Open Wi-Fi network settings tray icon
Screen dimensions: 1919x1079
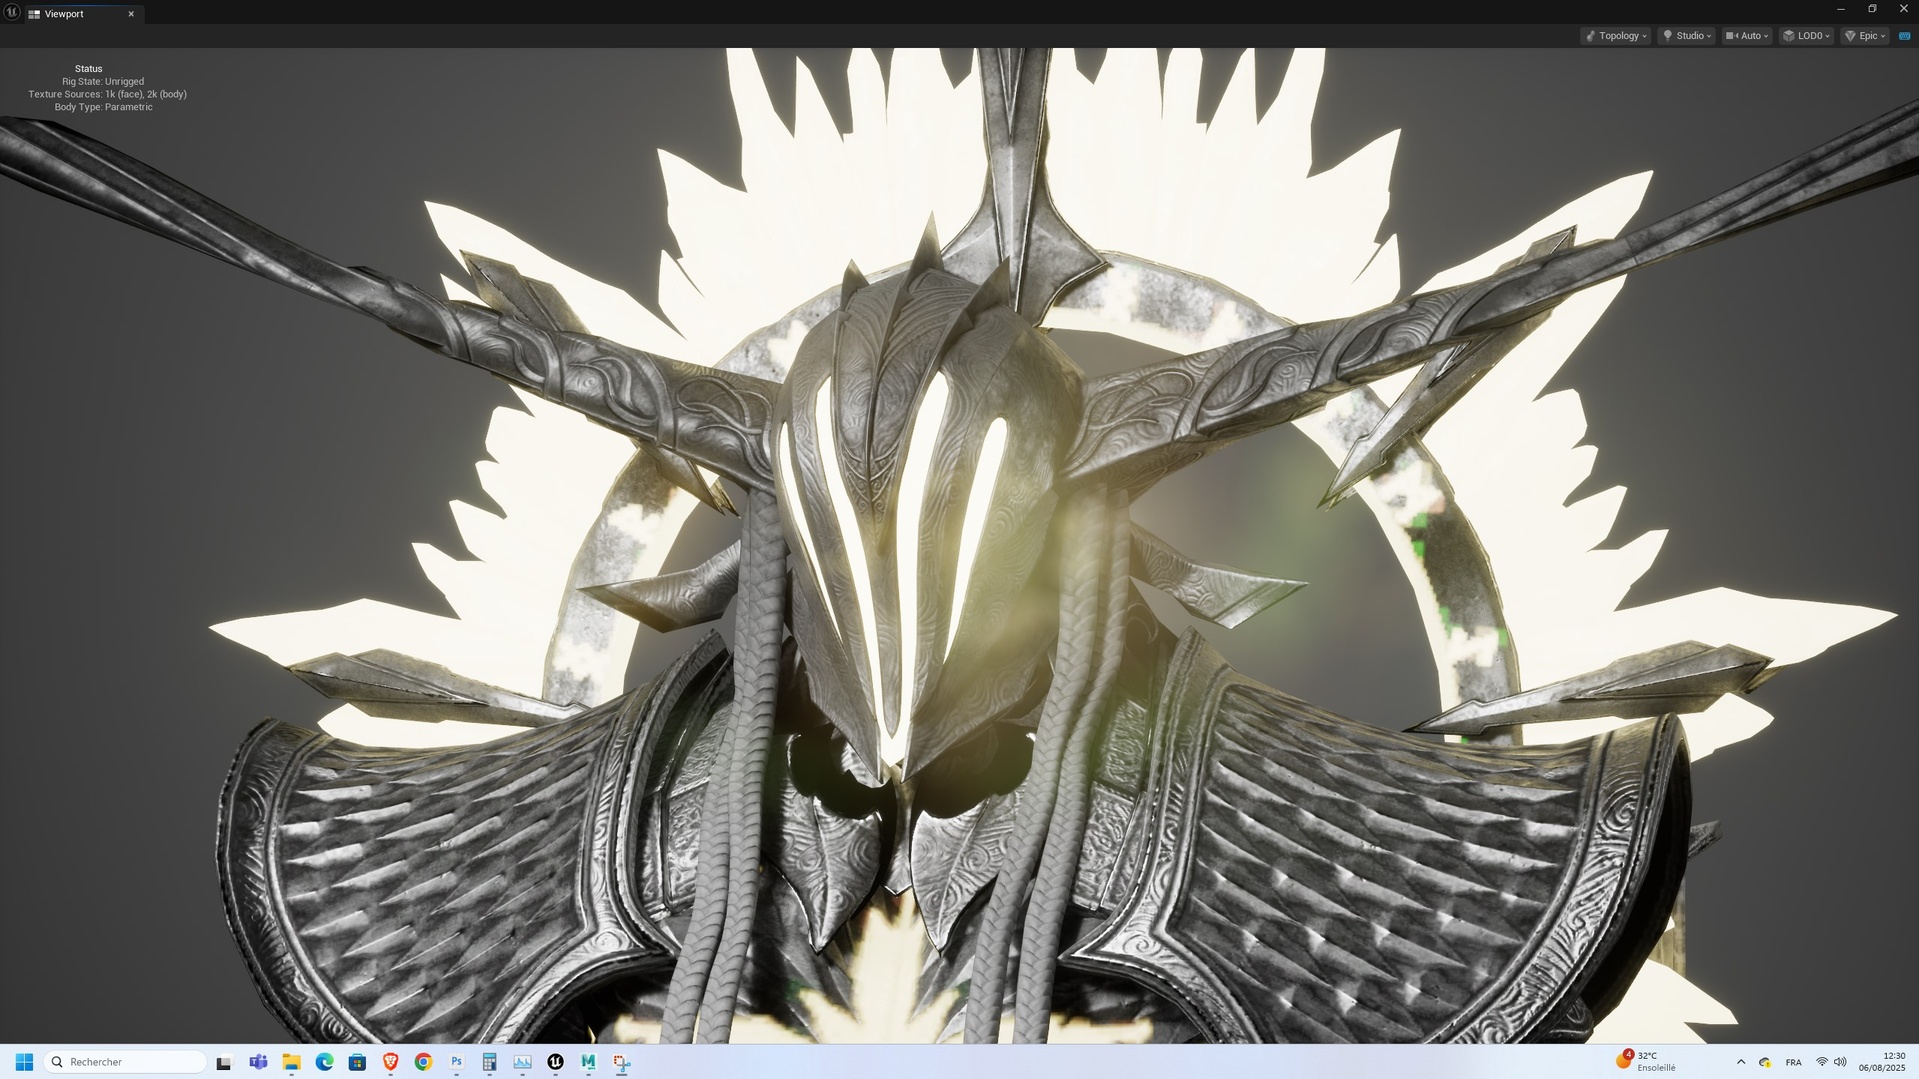click(1821, 1062)
